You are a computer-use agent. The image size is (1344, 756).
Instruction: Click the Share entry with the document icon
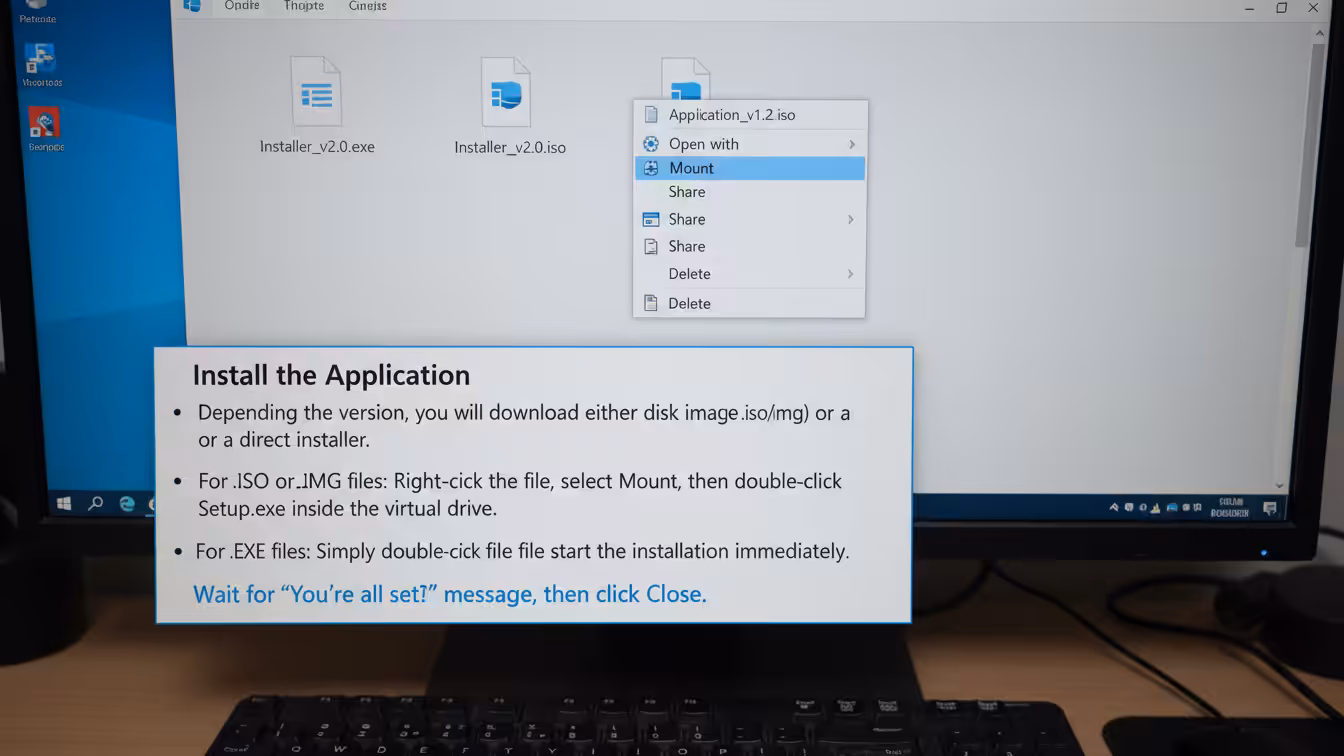(x=750, y=246)
